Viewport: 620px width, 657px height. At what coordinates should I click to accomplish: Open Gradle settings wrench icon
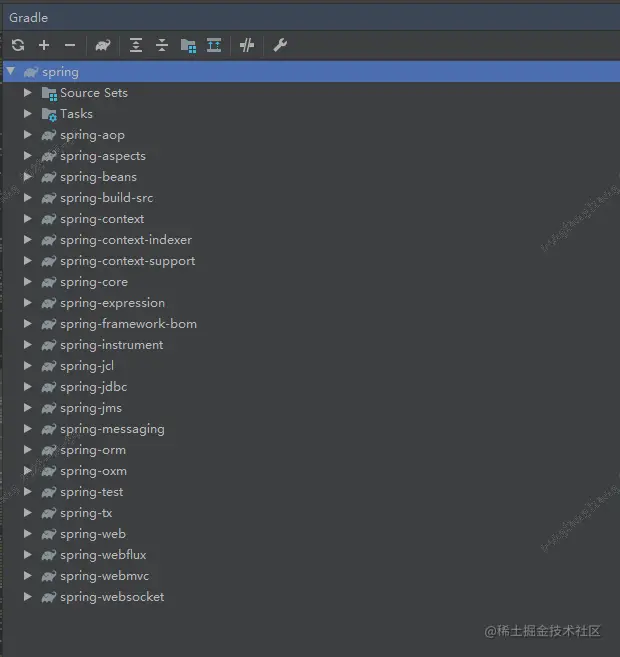pyautogui.click(x=280, y=45)
